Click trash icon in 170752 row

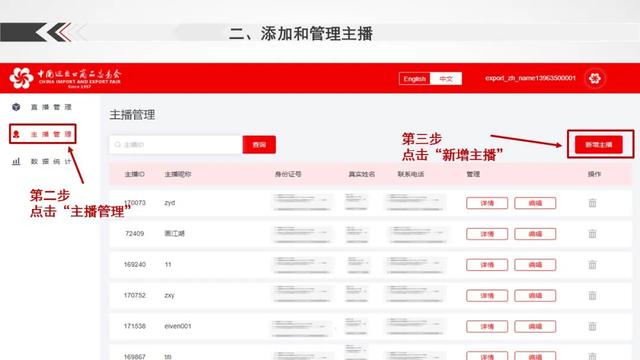pos(592,295)
